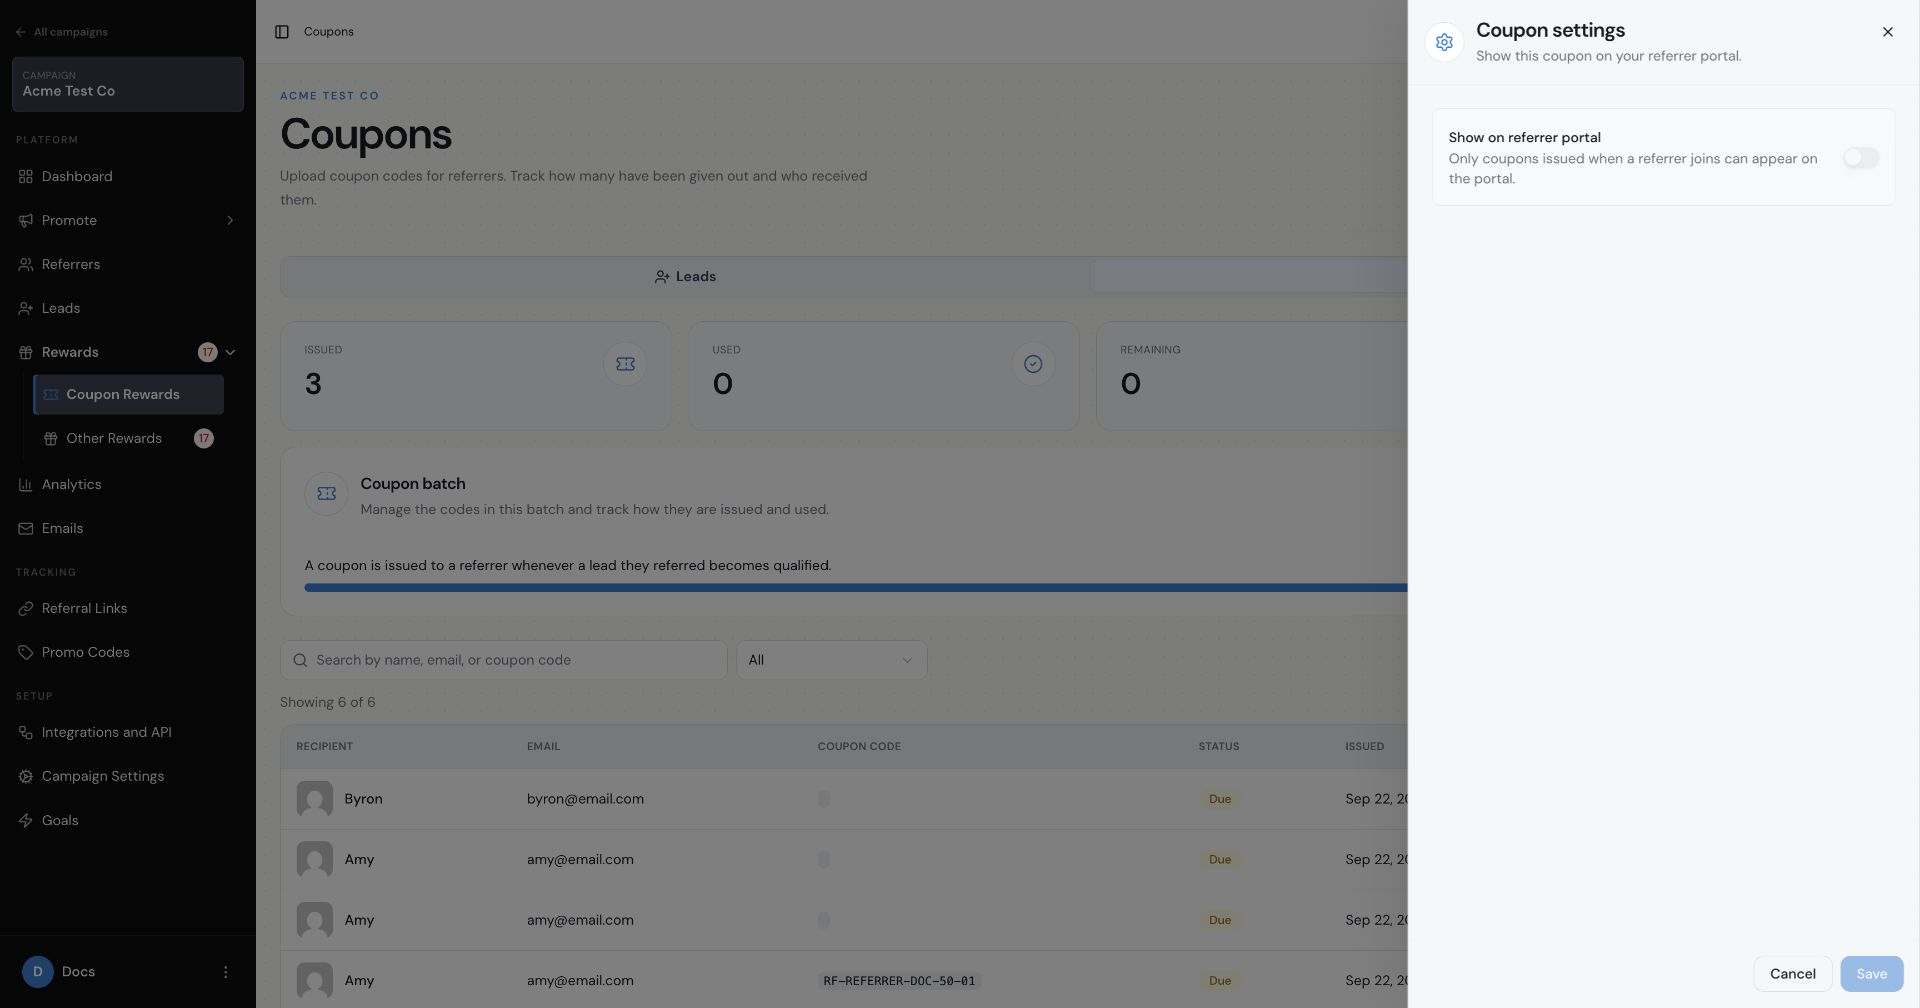Click the search magnifier icon

[x=300, y=660]
